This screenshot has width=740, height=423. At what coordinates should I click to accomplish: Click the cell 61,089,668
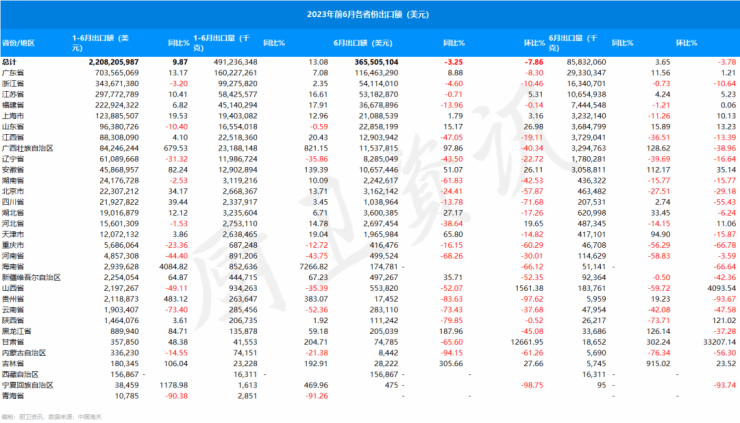click(119, 159)
